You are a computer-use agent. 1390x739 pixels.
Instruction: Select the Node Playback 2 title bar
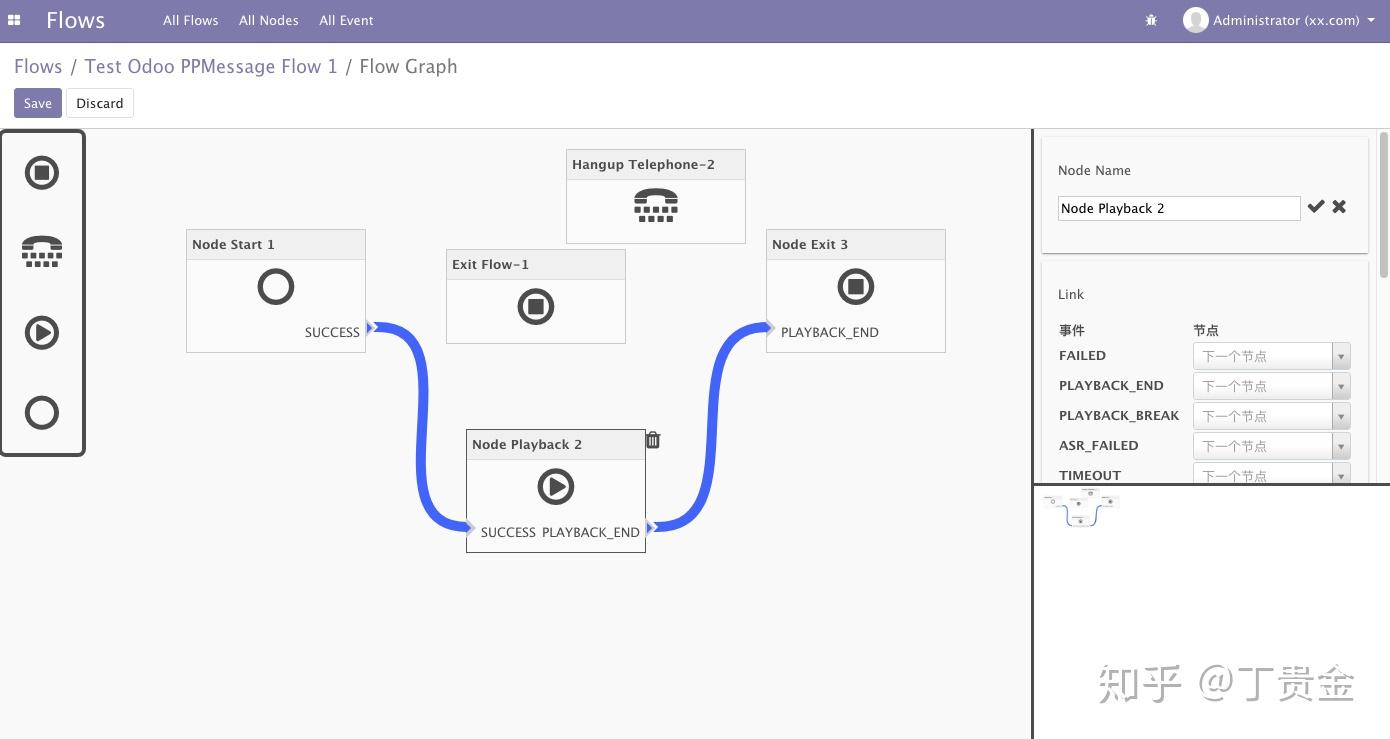[x=556, y=445]
